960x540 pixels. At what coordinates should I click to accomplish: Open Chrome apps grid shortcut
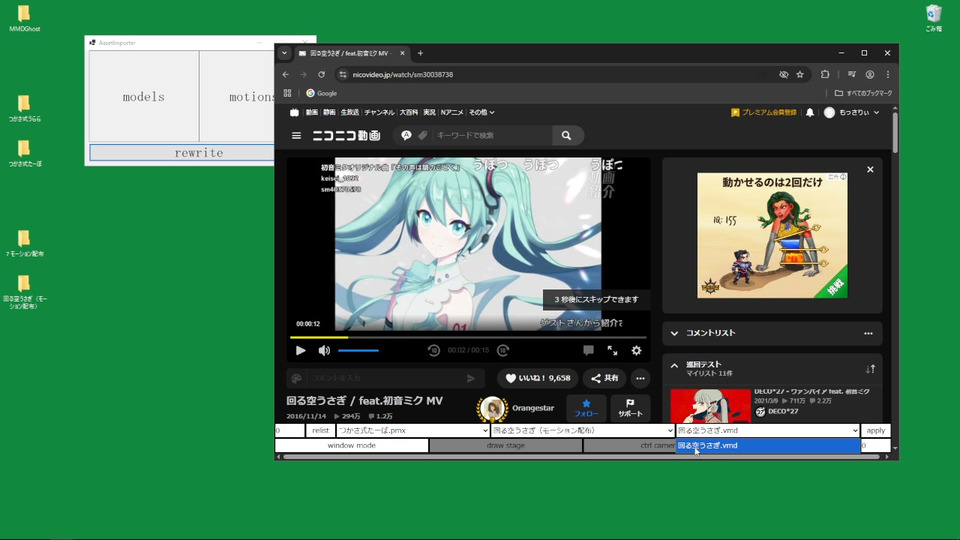point(287,93)
